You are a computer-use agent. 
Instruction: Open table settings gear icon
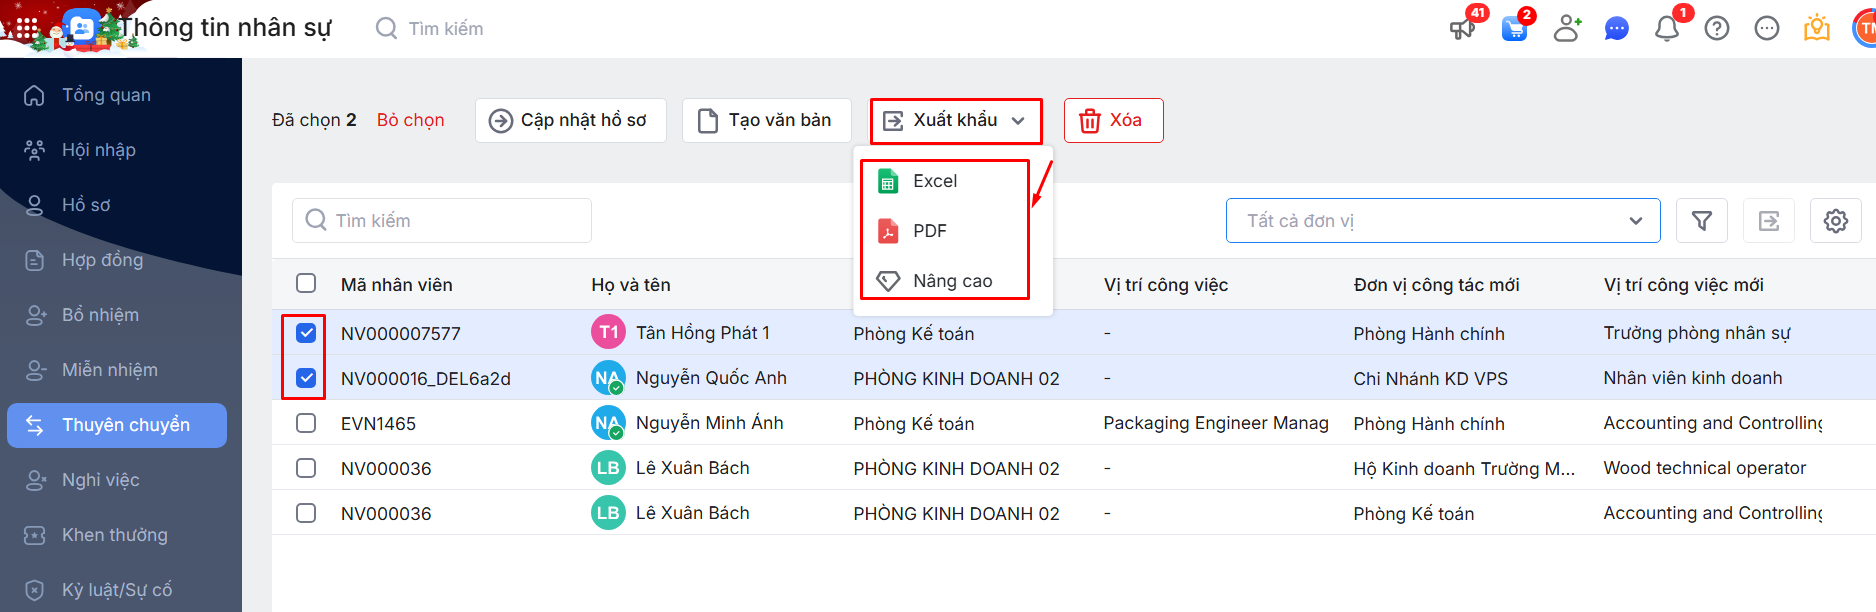click(x=1836, y=221)
